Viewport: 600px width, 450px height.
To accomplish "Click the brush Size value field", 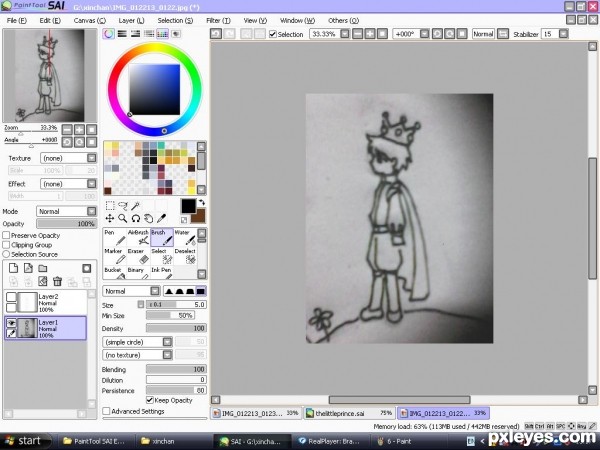I will [176, 305].
